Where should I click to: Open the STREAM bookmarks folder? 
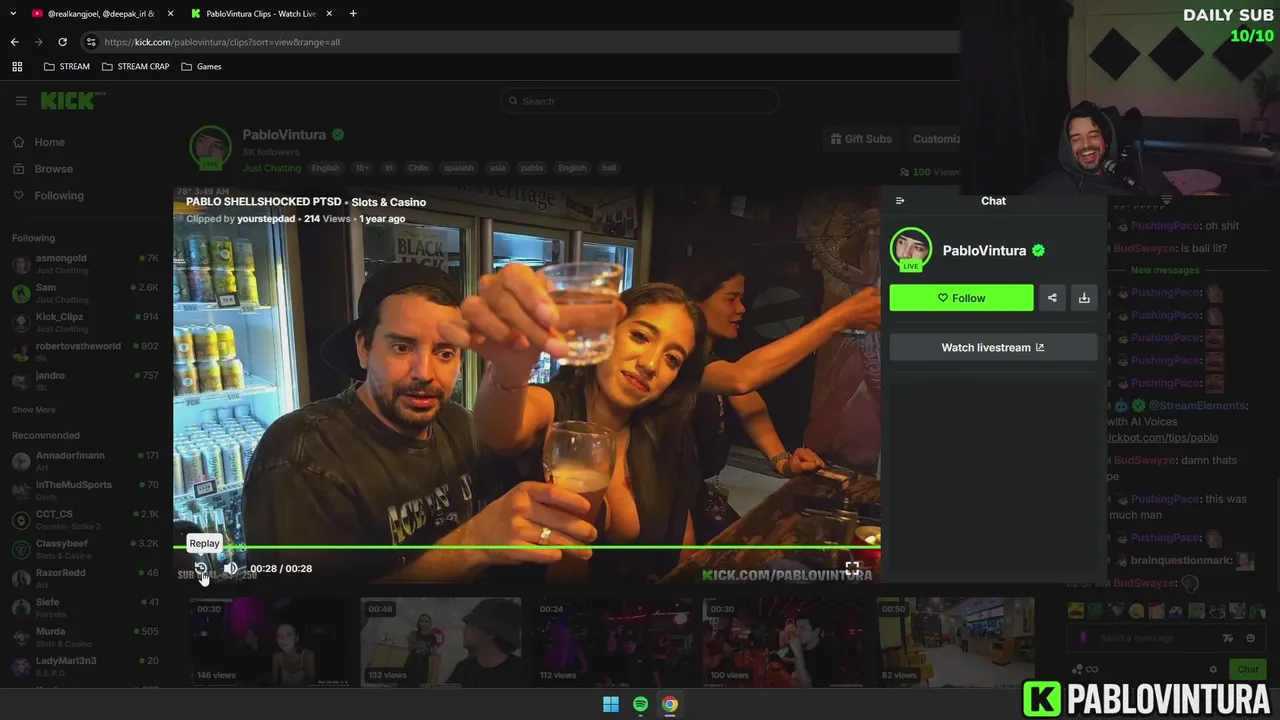[67, 66]
